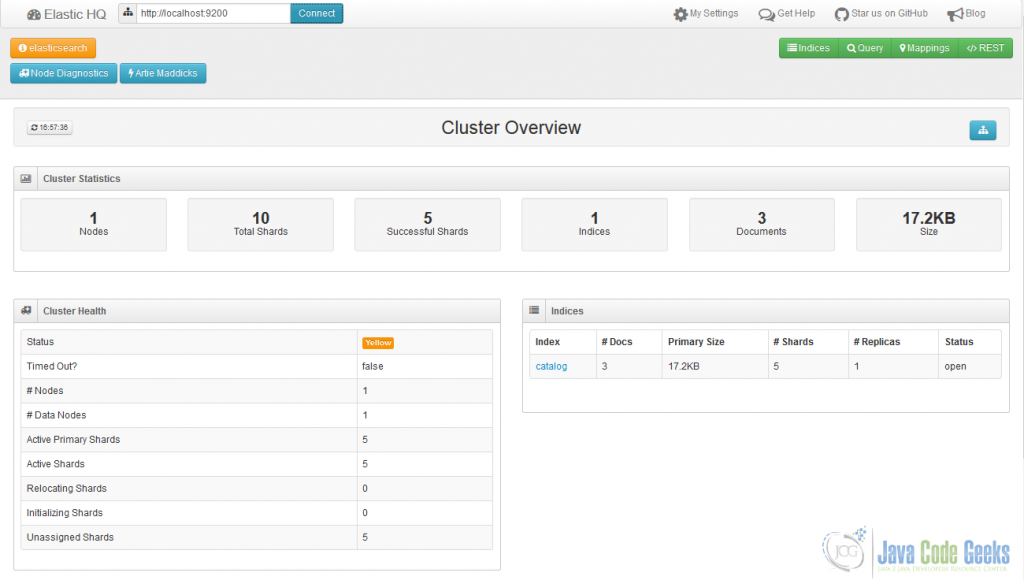The width and height of the screenshot is (1024, 580).
Task: Click the Timed Out? row label
Action: pos(52,366)
